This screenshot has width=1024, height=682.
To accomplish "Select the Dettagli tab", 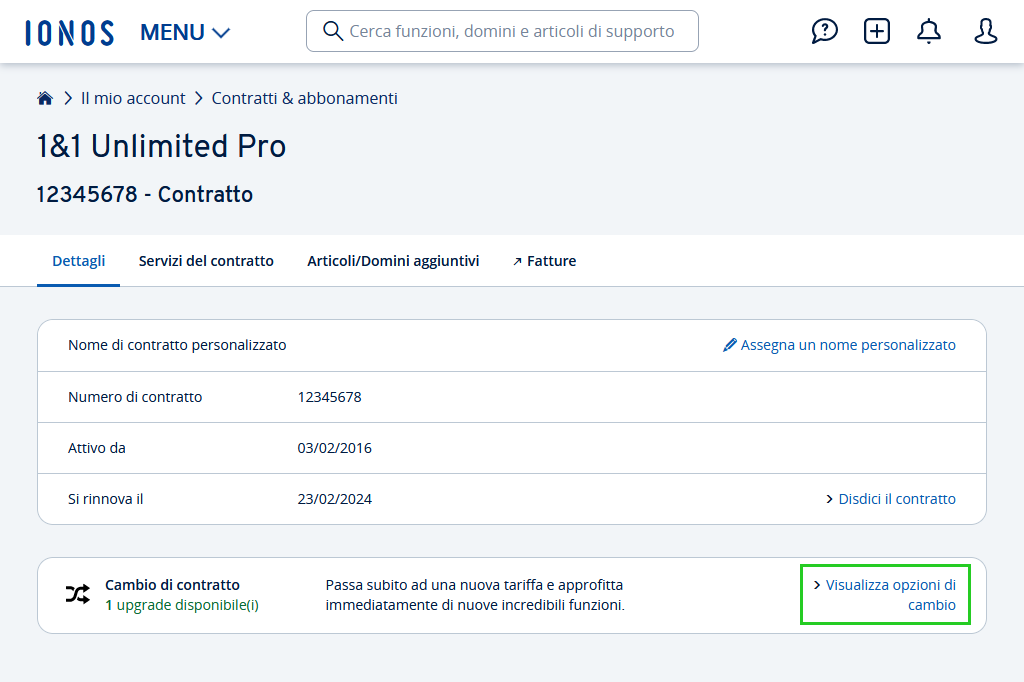I will [x=78, y=261].
